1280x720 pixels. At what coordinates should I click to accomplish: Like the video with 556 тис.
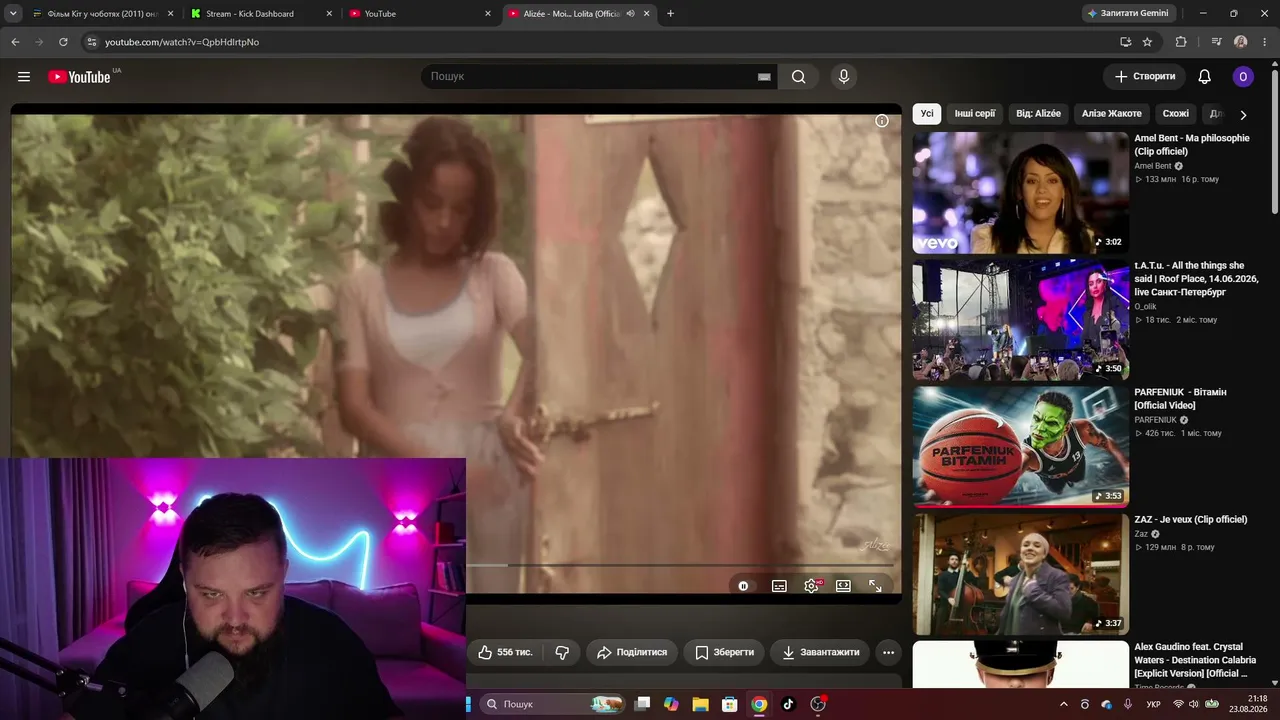point(505,652)
